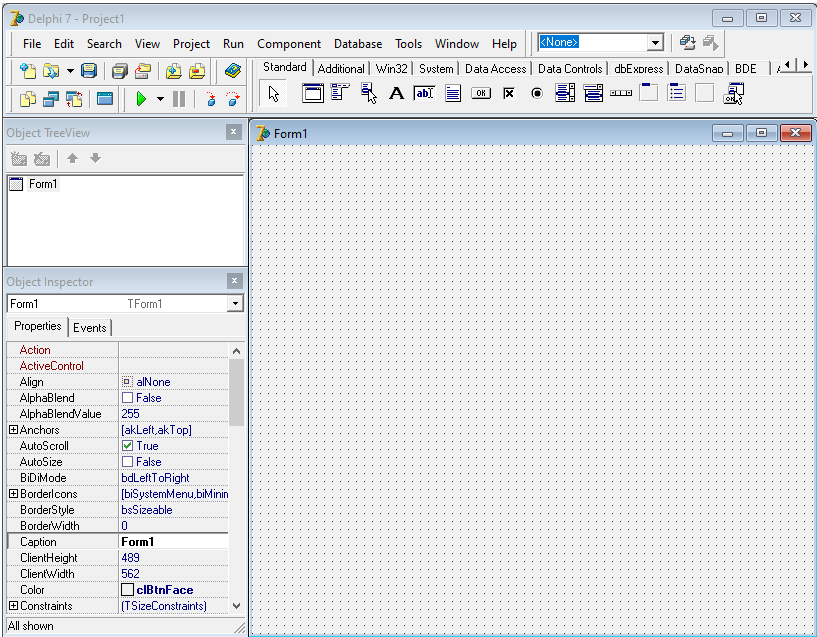This screenshot has height=637, width=817.
Task: Click the View Unit icon
Action: click(28, 98)
